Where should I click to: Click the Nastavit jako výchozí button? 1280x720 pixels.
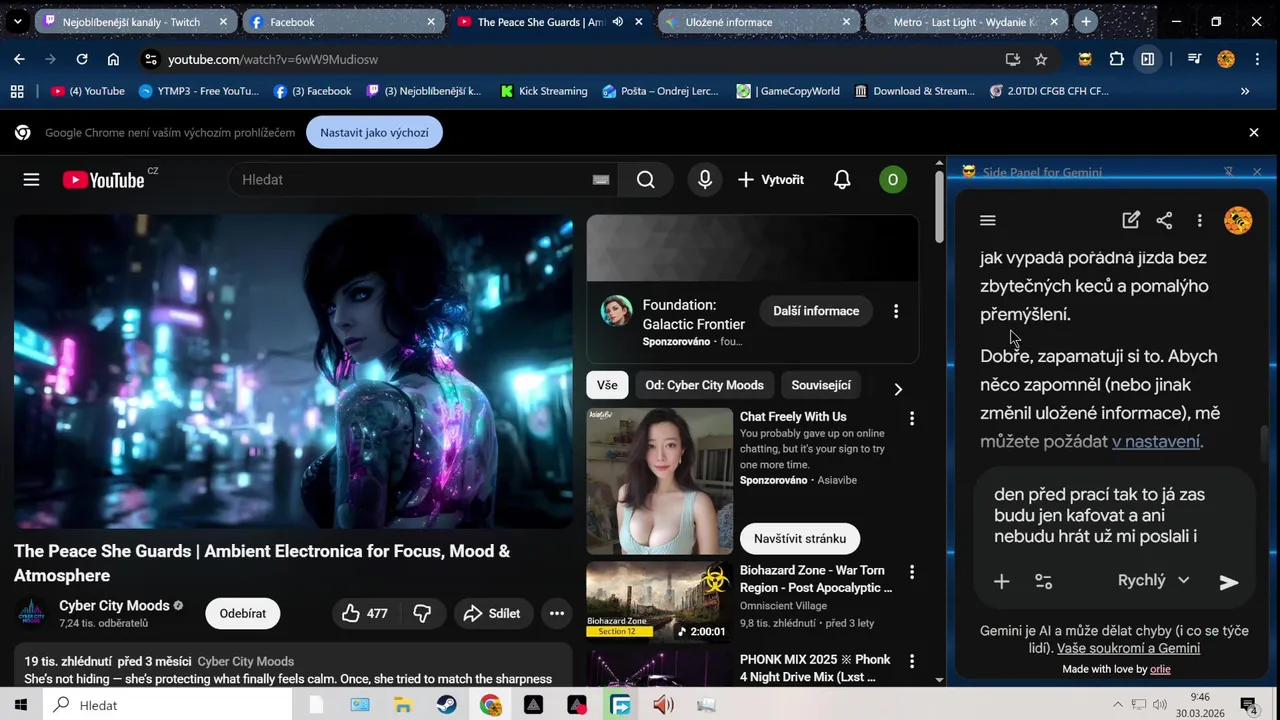click(374, 132)
